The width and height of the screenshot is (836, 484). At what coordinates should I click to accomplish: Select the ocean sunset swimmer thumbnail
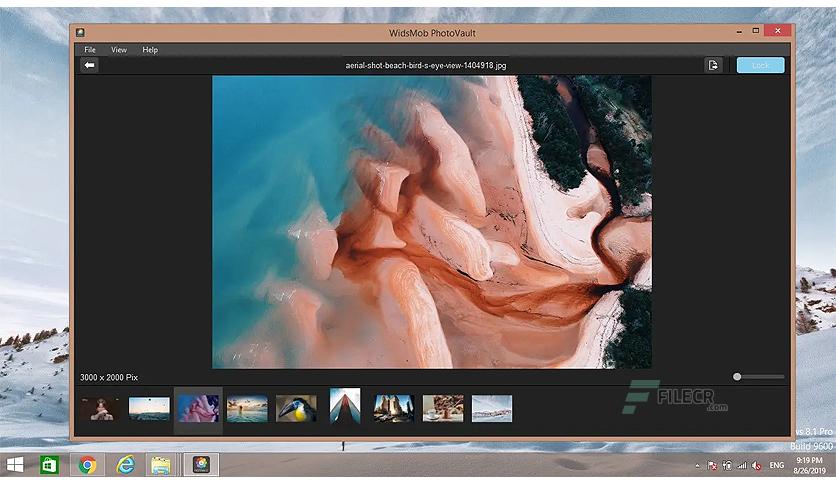(247, 409)
